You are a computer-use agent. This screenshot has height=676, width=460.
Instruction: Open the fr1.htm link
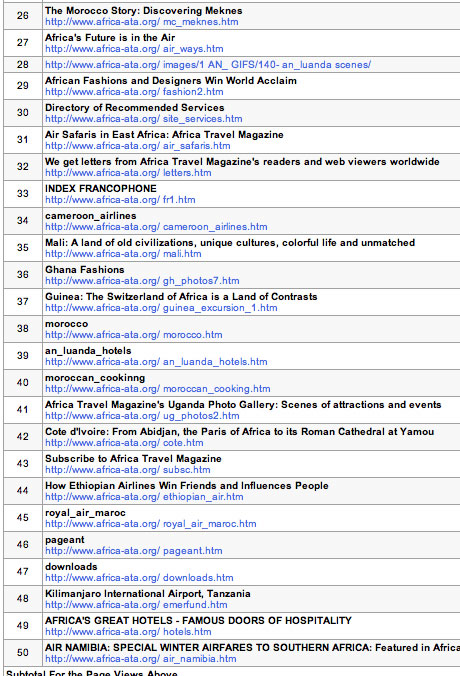(x=120, y=200)
